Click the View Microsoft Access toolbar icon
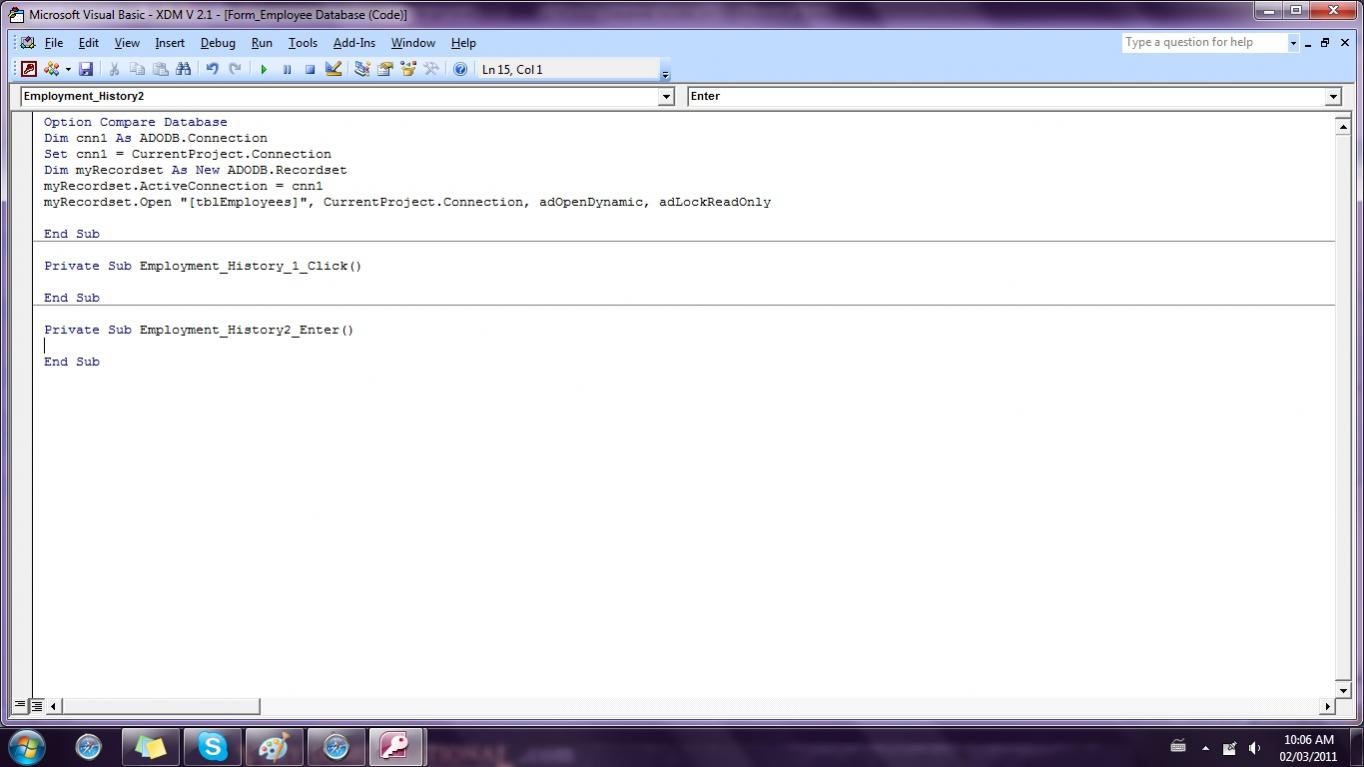 pyautogui.click(x=29, y=69)
